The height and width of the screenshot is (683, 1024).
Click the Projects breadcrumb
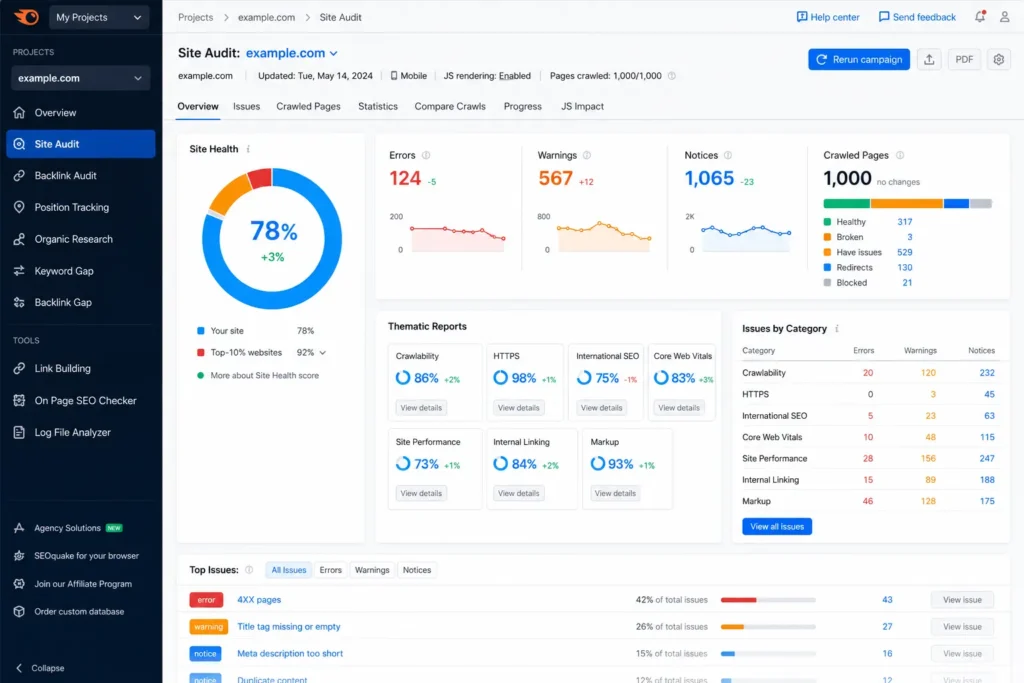click(x=195, y=17)
